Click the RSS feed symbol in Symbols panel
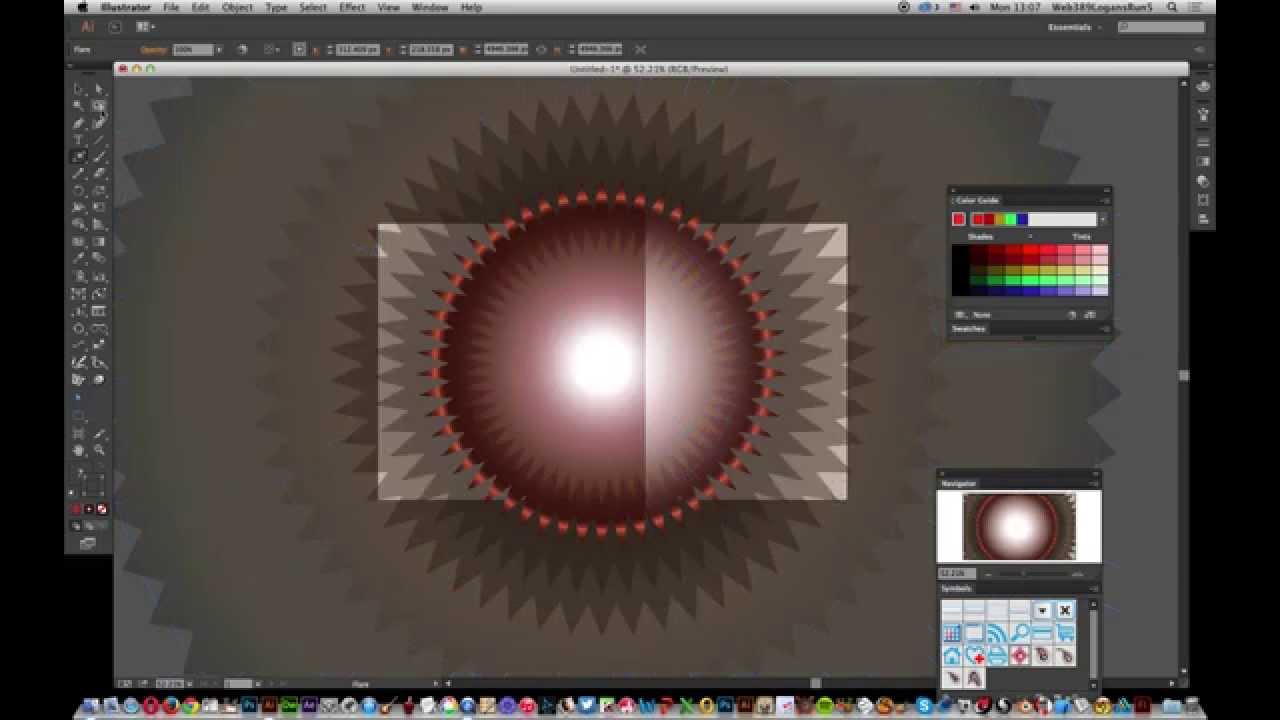The height and width of the screenshot is (720, 1280). point(996,633)
